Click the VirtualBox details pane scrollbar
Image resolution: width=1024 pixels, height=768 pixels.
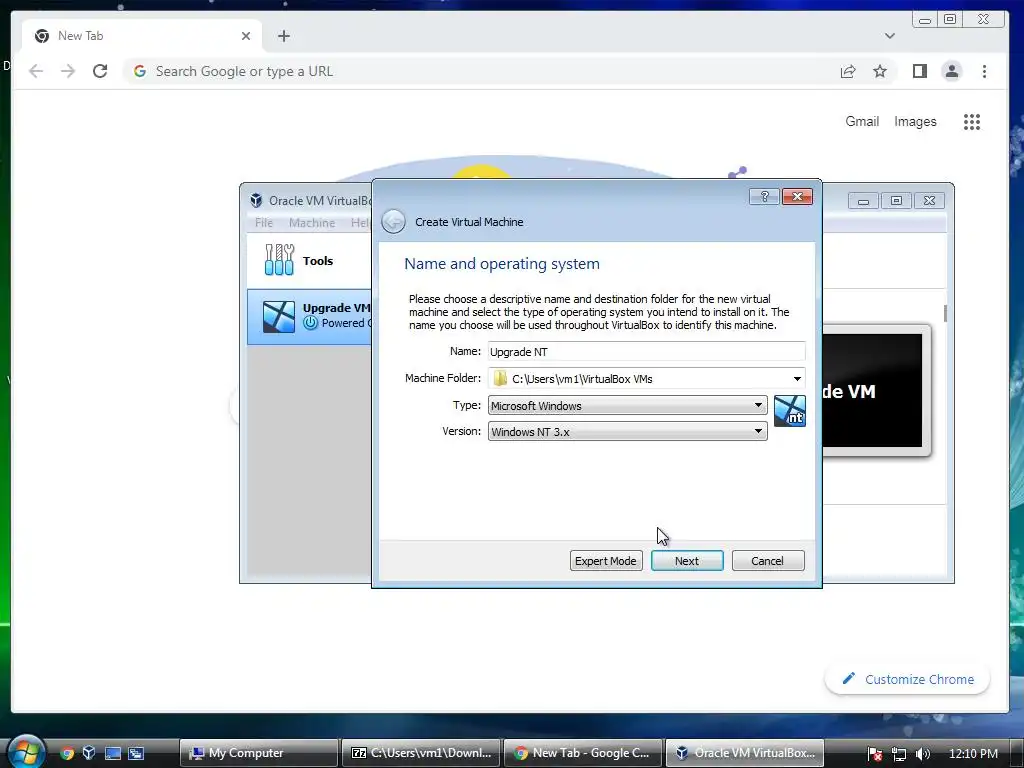[x=945, y=313]
